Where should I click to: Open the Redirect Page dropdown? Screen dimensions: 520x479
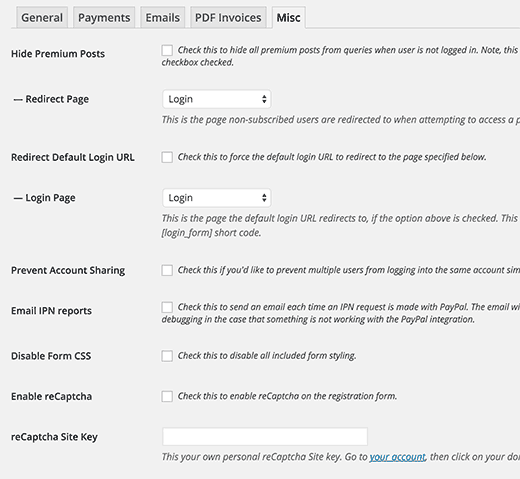point(217,99)
